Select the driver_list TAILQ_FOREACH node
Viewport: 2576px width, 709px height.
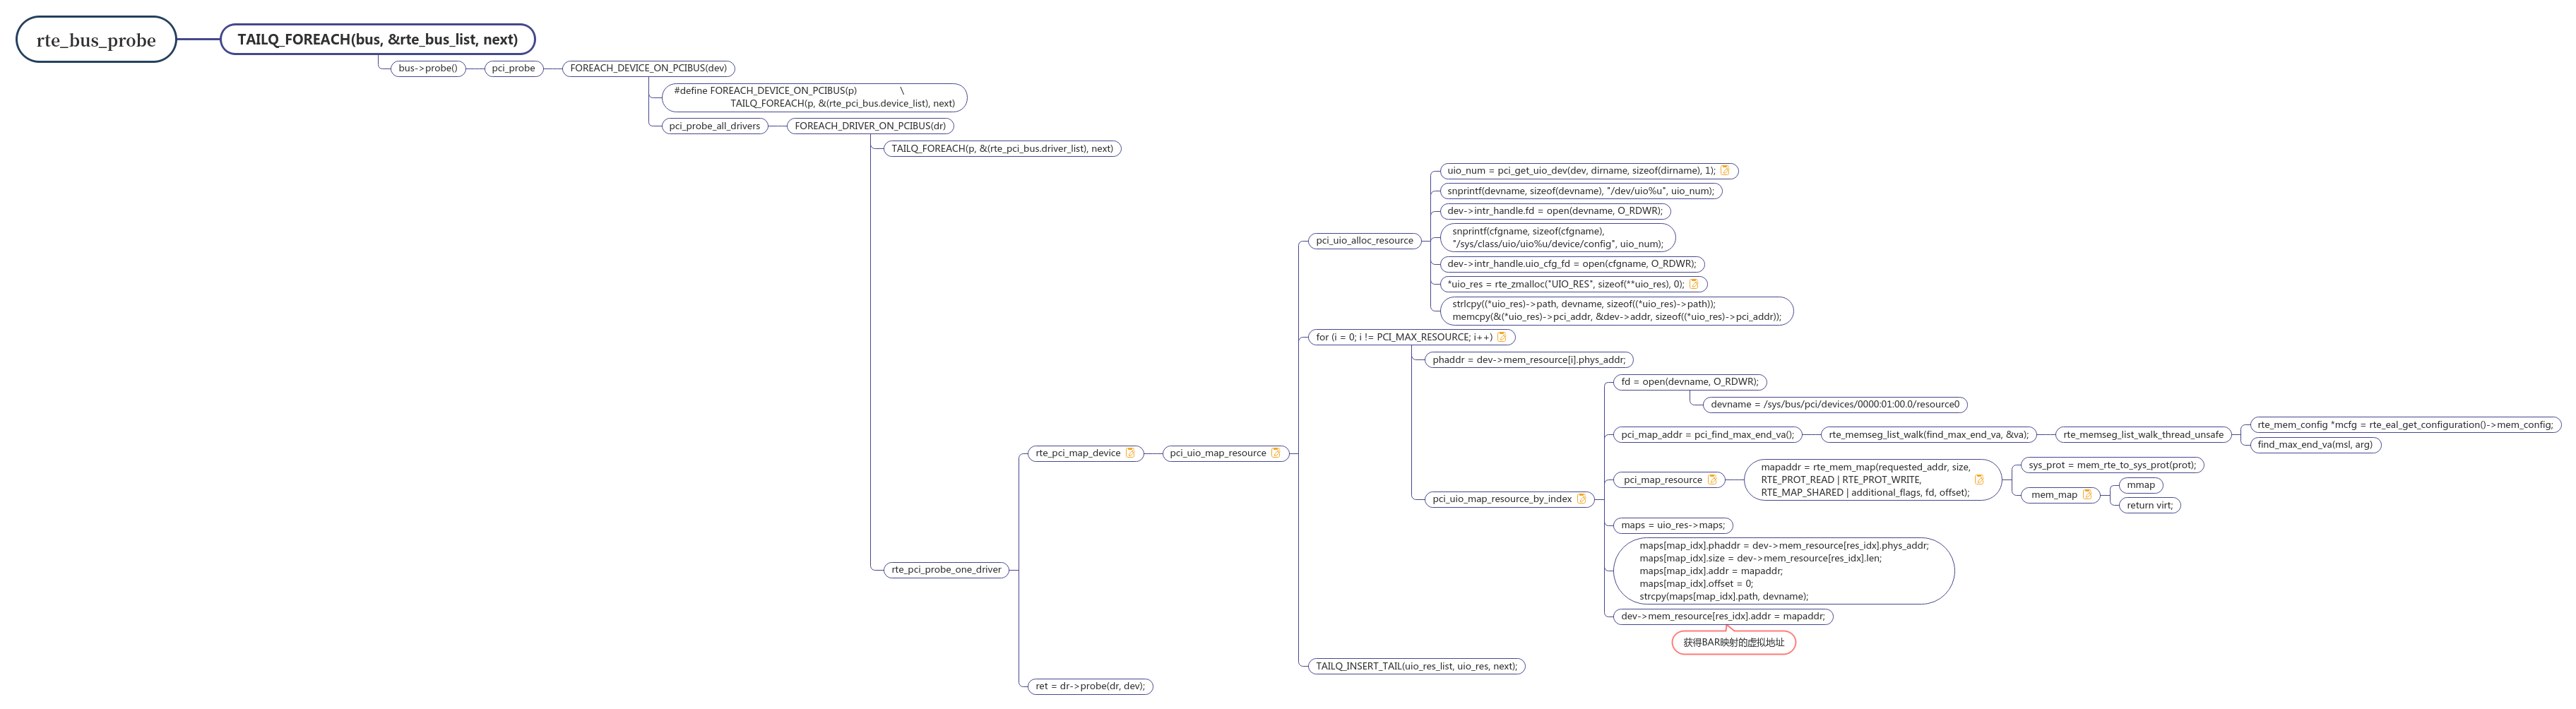pos(1002,149)
